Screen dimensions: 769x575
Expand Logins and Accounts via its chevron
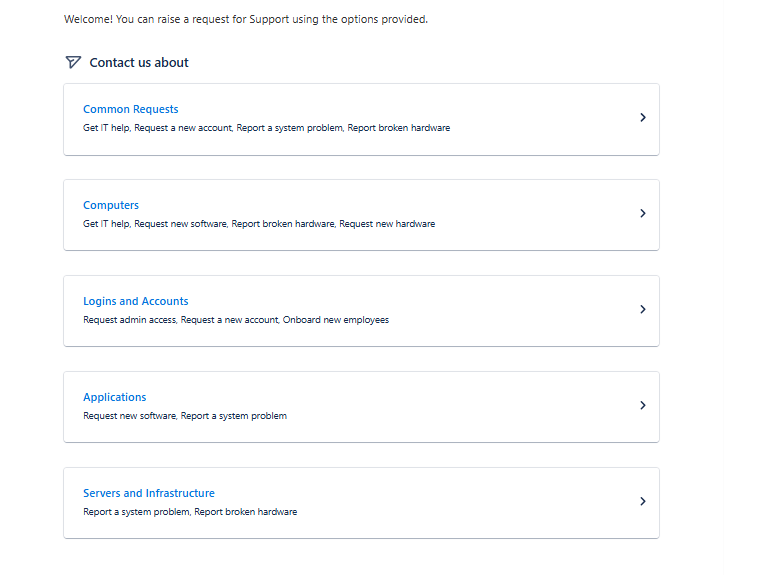[643, 310]
